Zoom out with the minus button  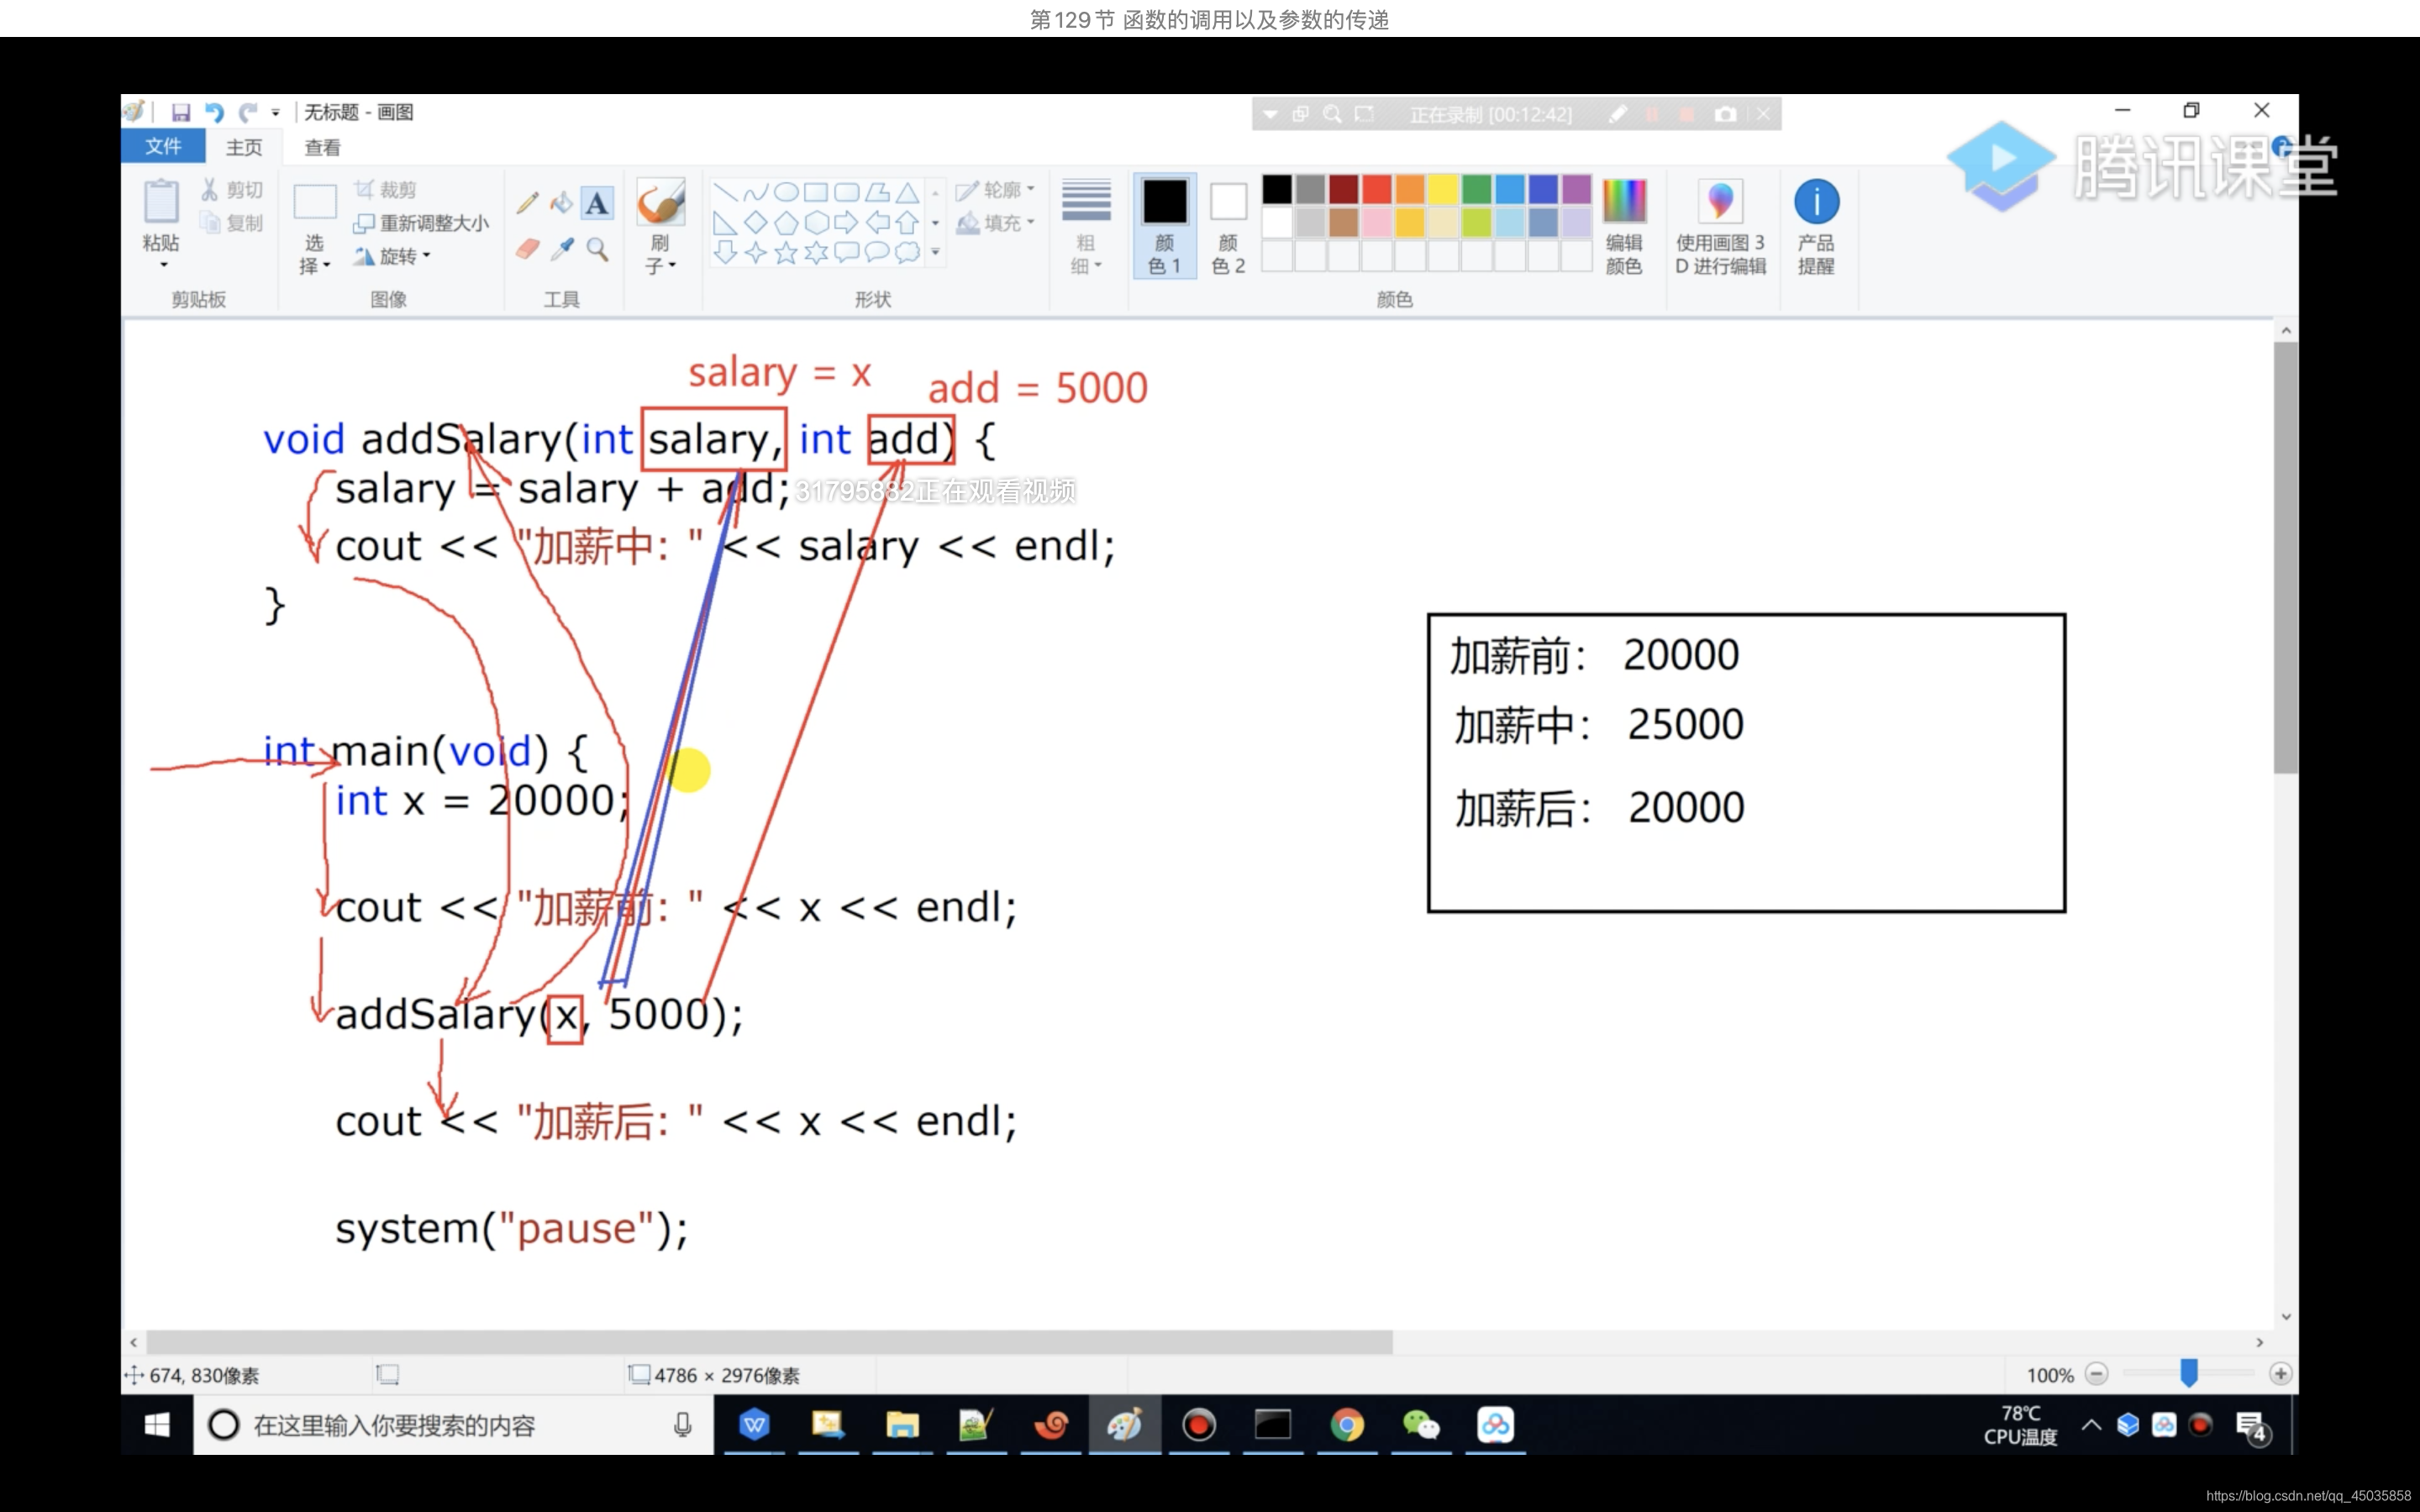(2097, 1374)
